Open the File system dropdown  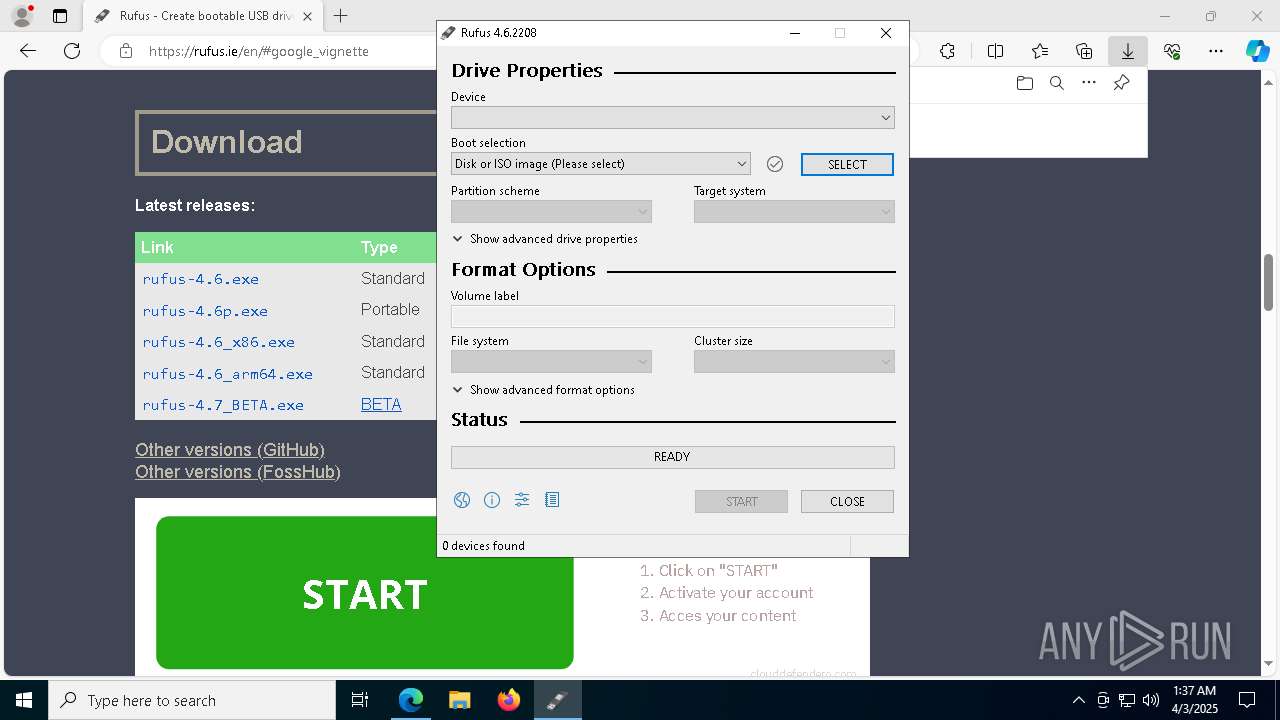(551, 362)
